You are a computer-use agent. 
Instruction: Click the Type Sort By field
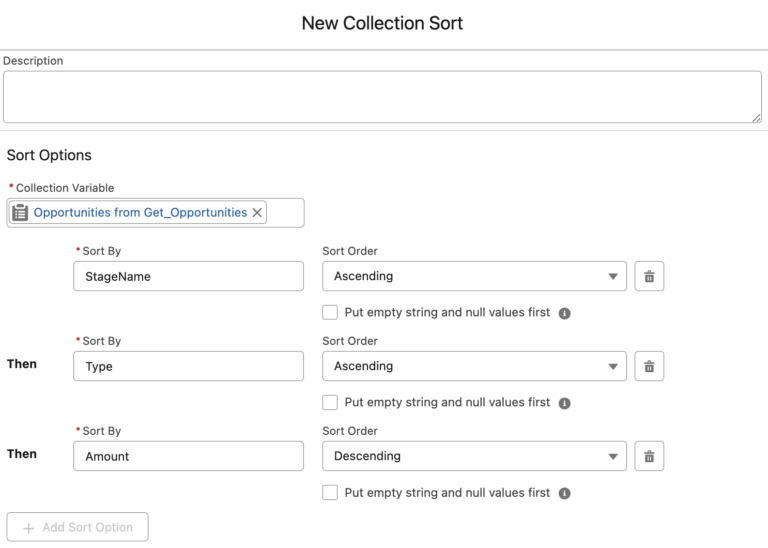coord(188,366)
